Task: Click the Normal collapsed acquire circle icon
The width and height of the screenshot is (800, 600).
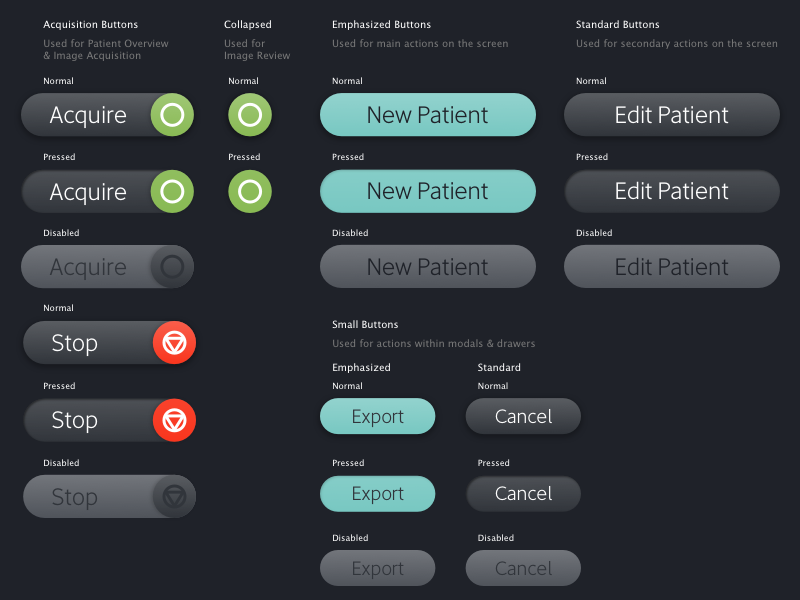Action: click(250, 115)
